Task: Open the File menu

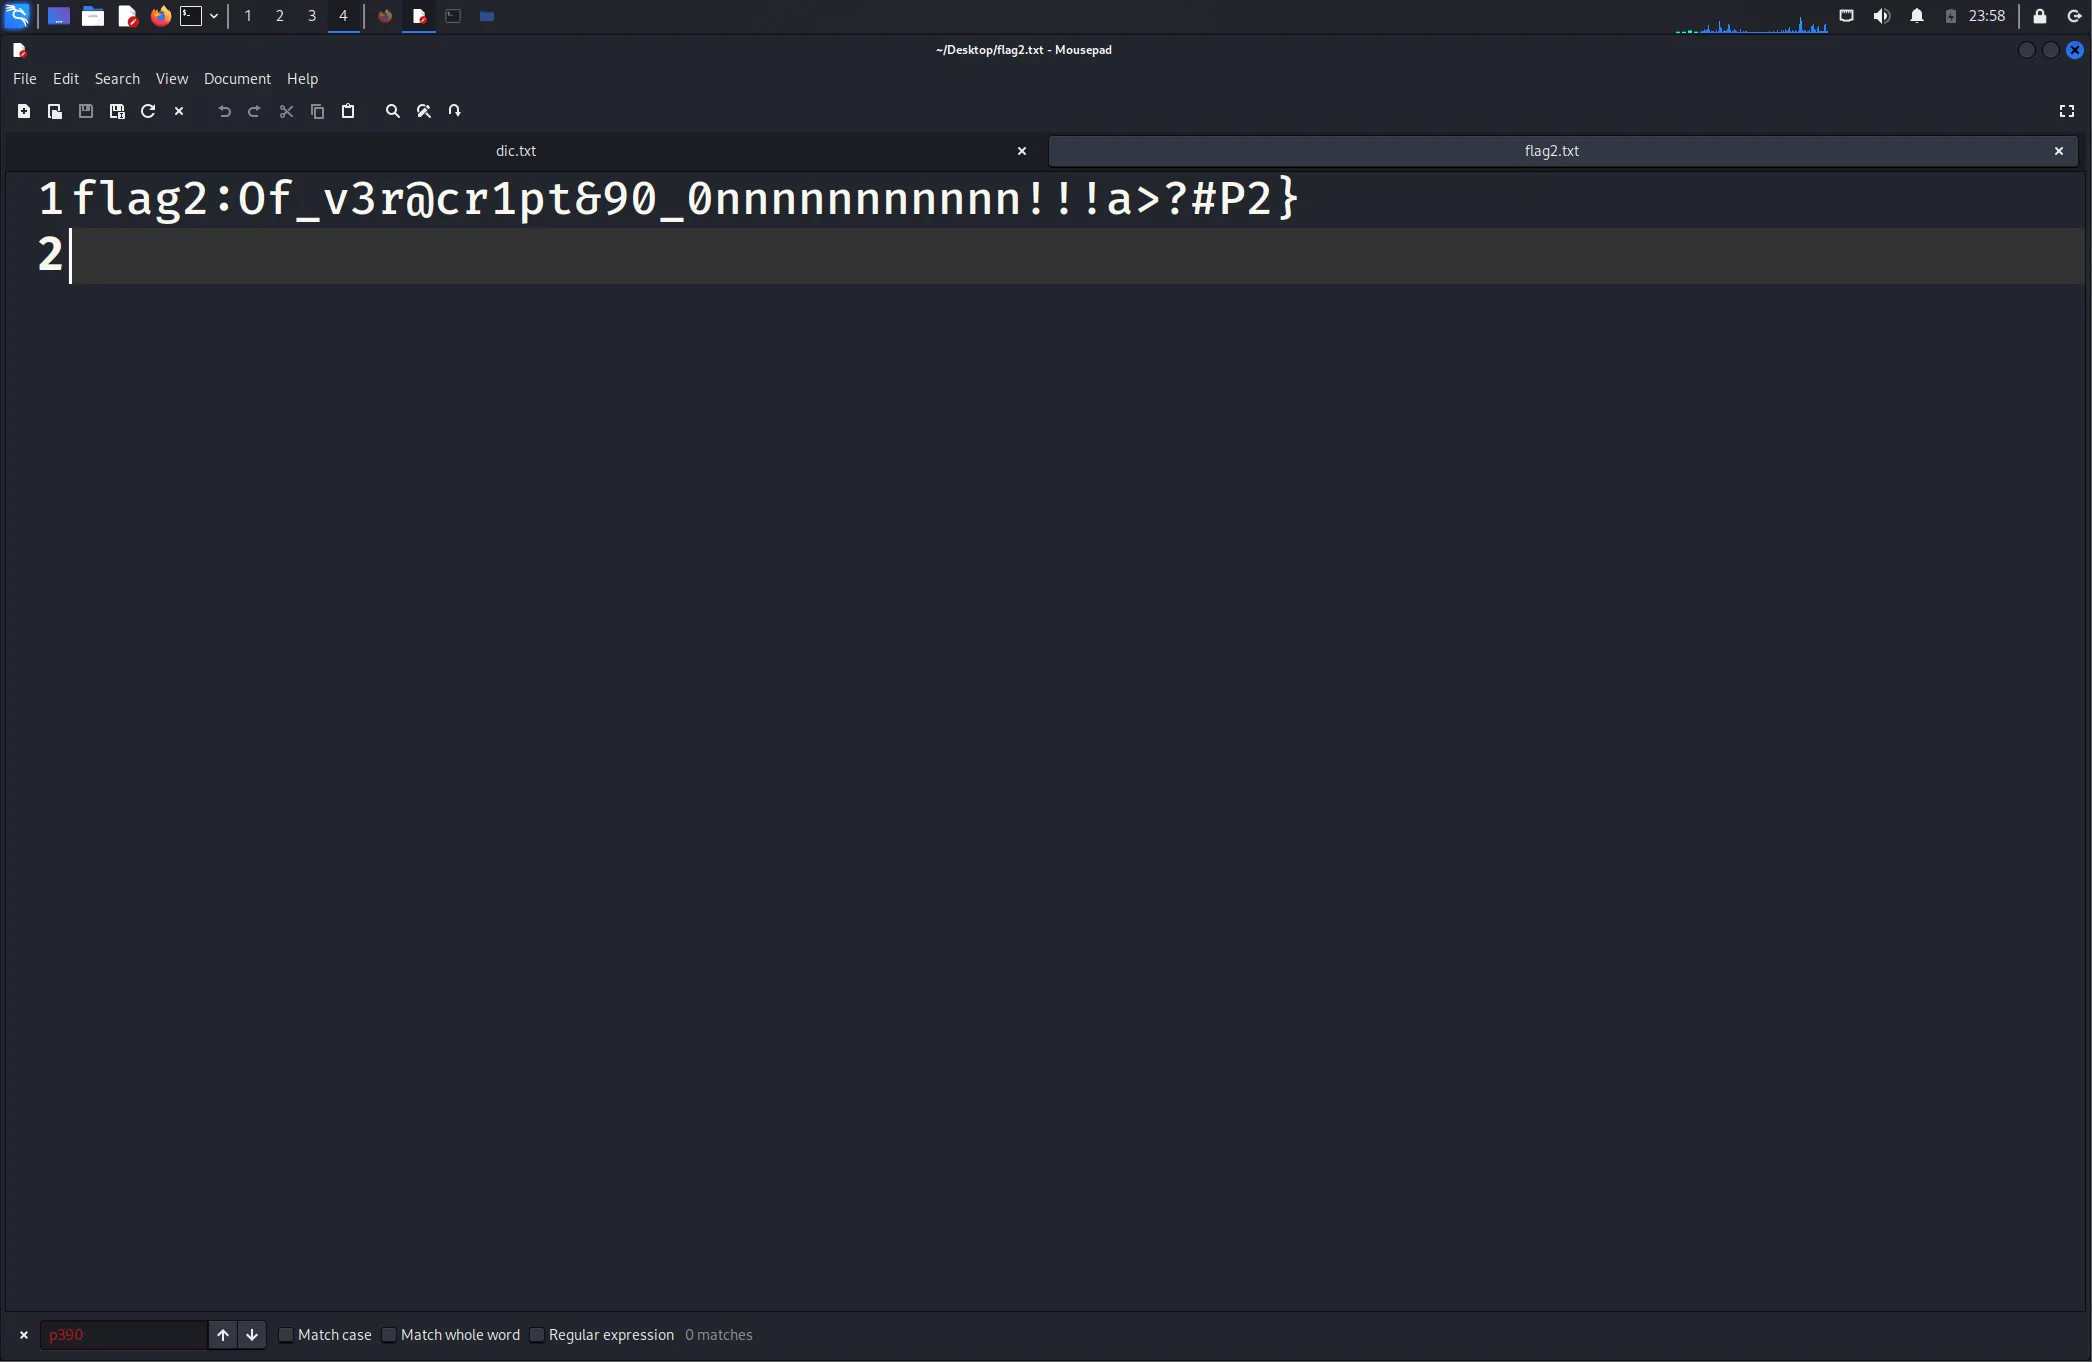Action: (24, 78)
